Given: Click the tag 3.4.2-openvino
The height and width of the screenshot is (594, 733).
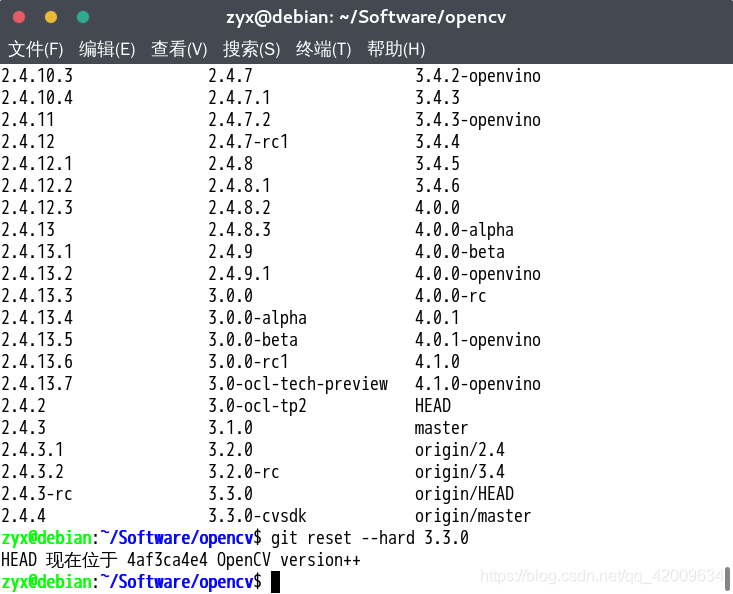Looking at the screenshot, I should click(478, 76).
